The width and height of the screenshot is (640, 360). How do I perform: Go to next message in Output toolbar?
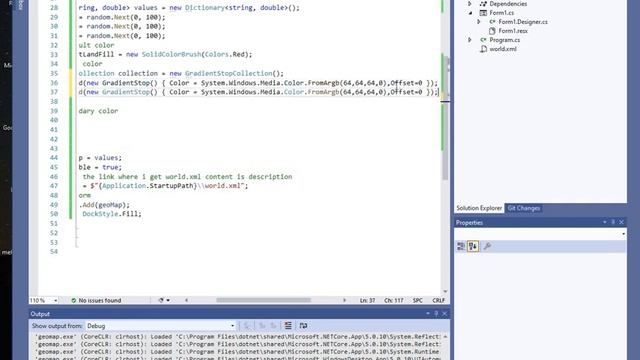(273, 326)
